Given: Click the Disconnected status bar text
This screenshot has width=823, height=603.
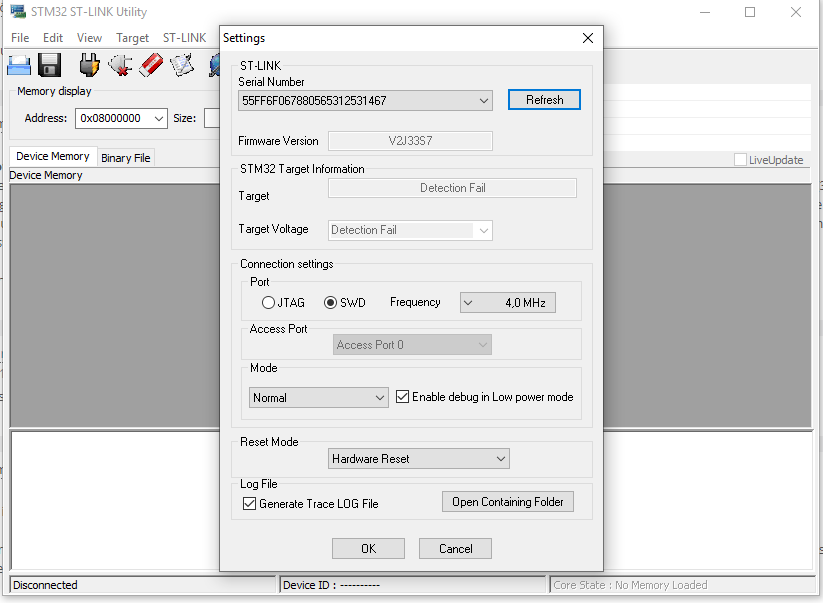Looking at the screenshot, I should 45,585.
